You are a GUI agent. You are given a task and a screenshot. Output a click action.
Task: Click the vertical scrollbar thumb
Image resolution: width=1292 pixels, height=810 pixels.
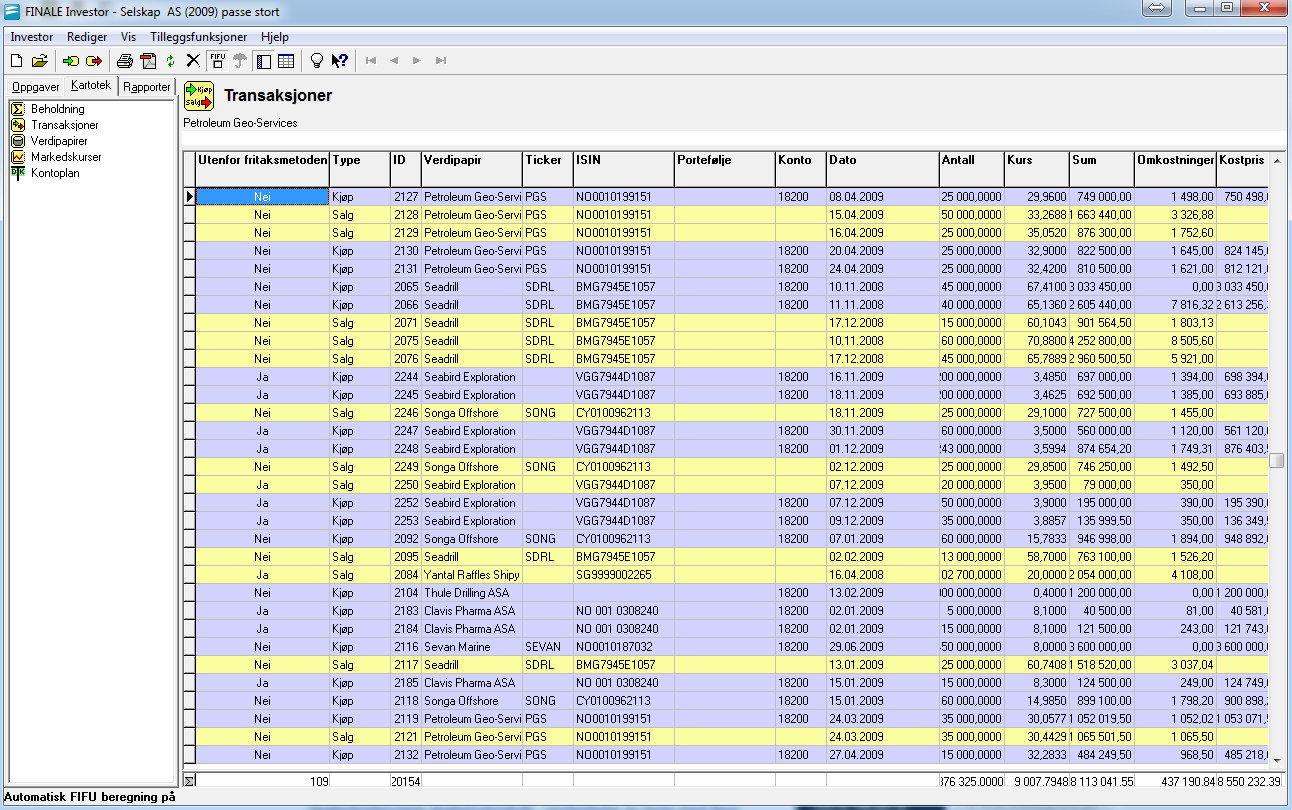pyautogui.click(x=1277, y=461)
